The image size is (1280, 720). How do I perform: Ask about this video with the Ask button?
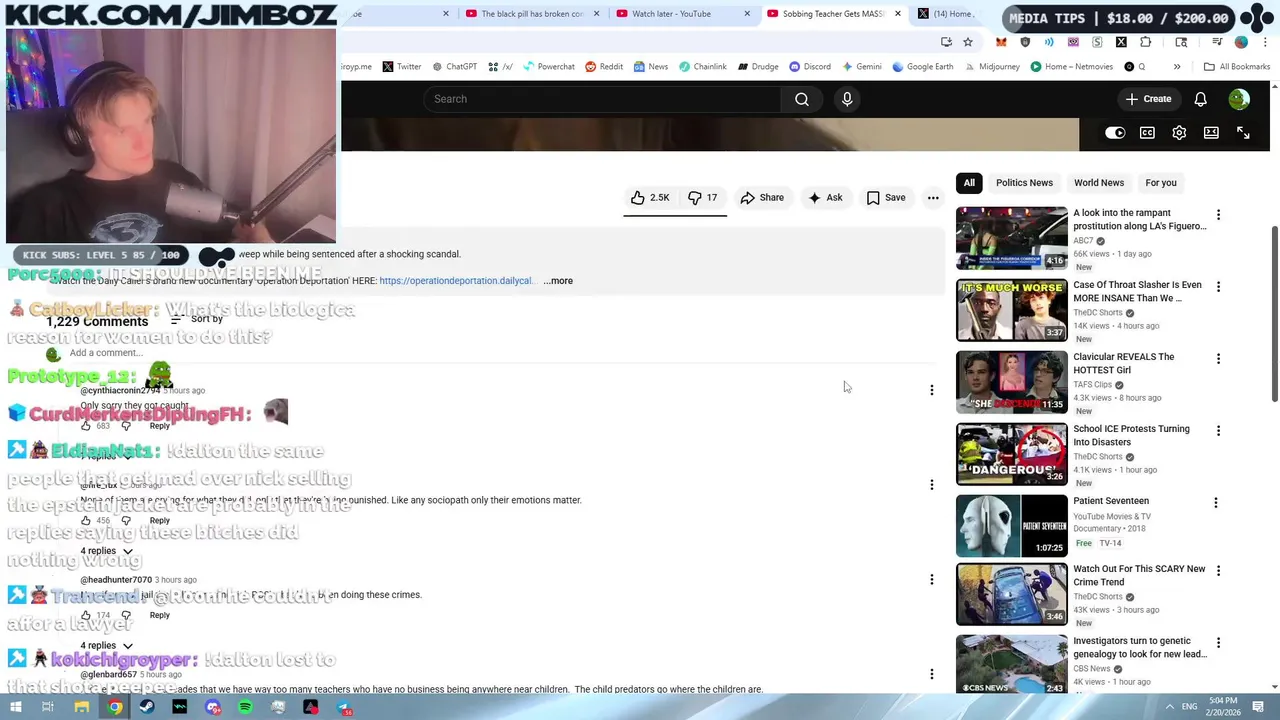(825, 198)
